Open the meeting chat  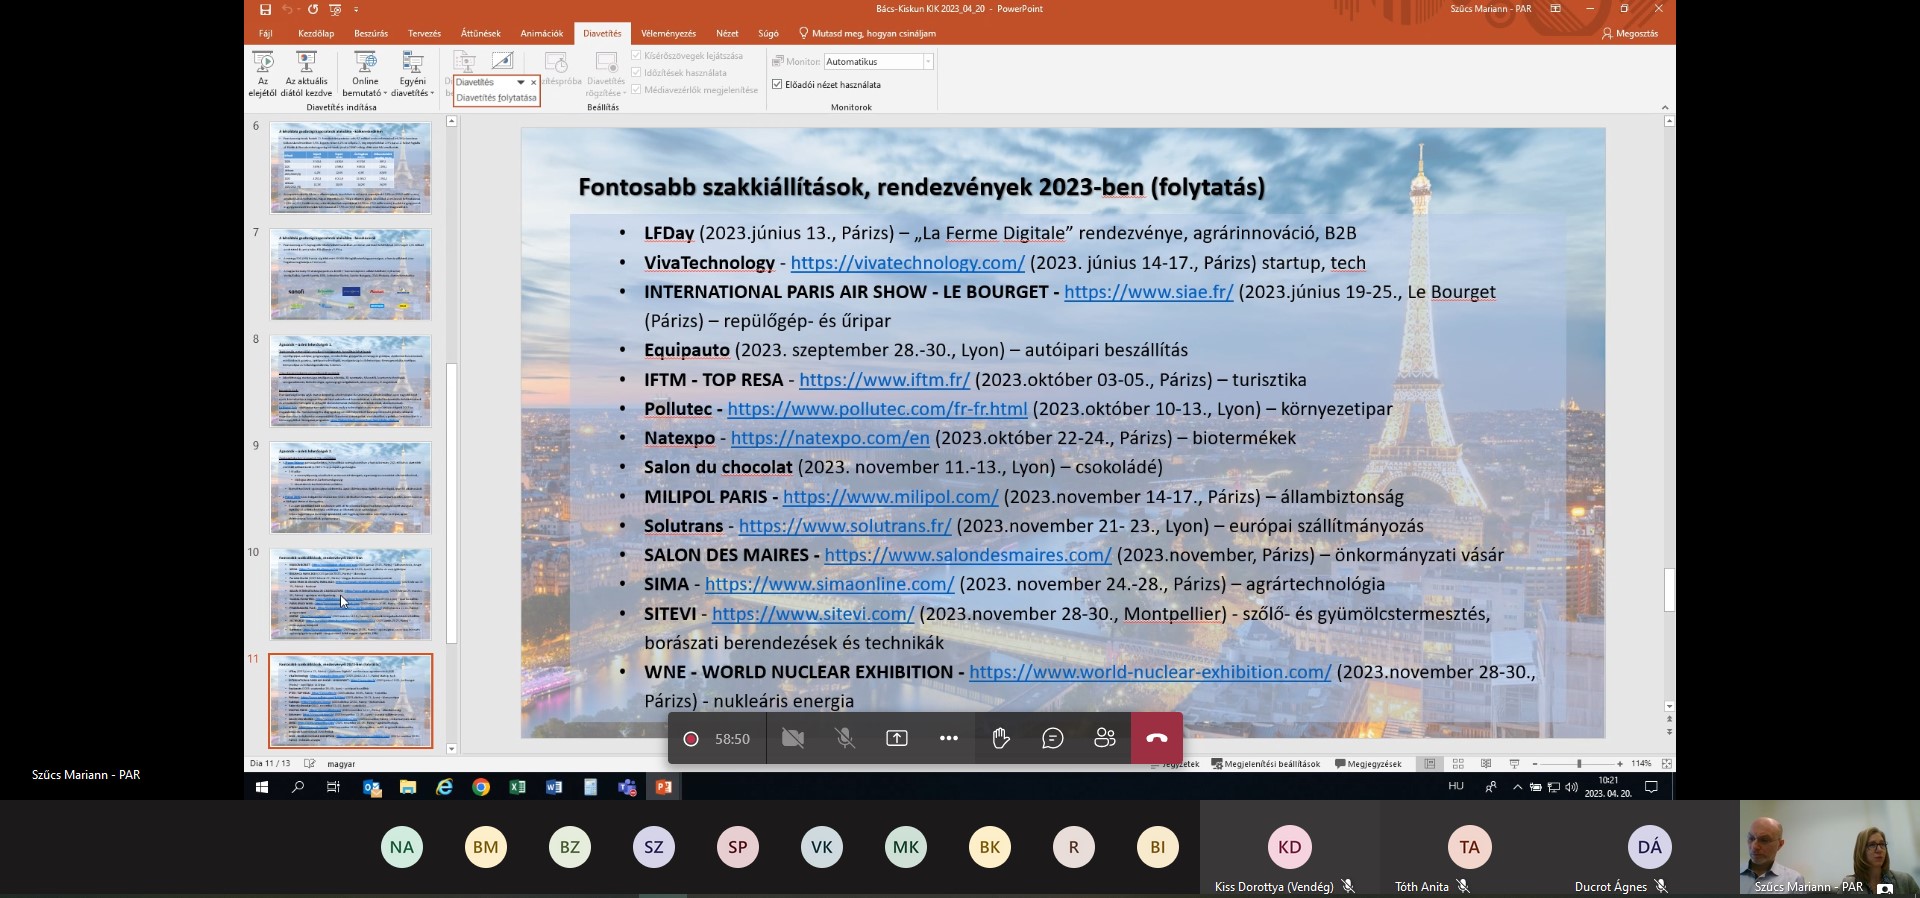pyautogui.click(x=1053, y=739)
